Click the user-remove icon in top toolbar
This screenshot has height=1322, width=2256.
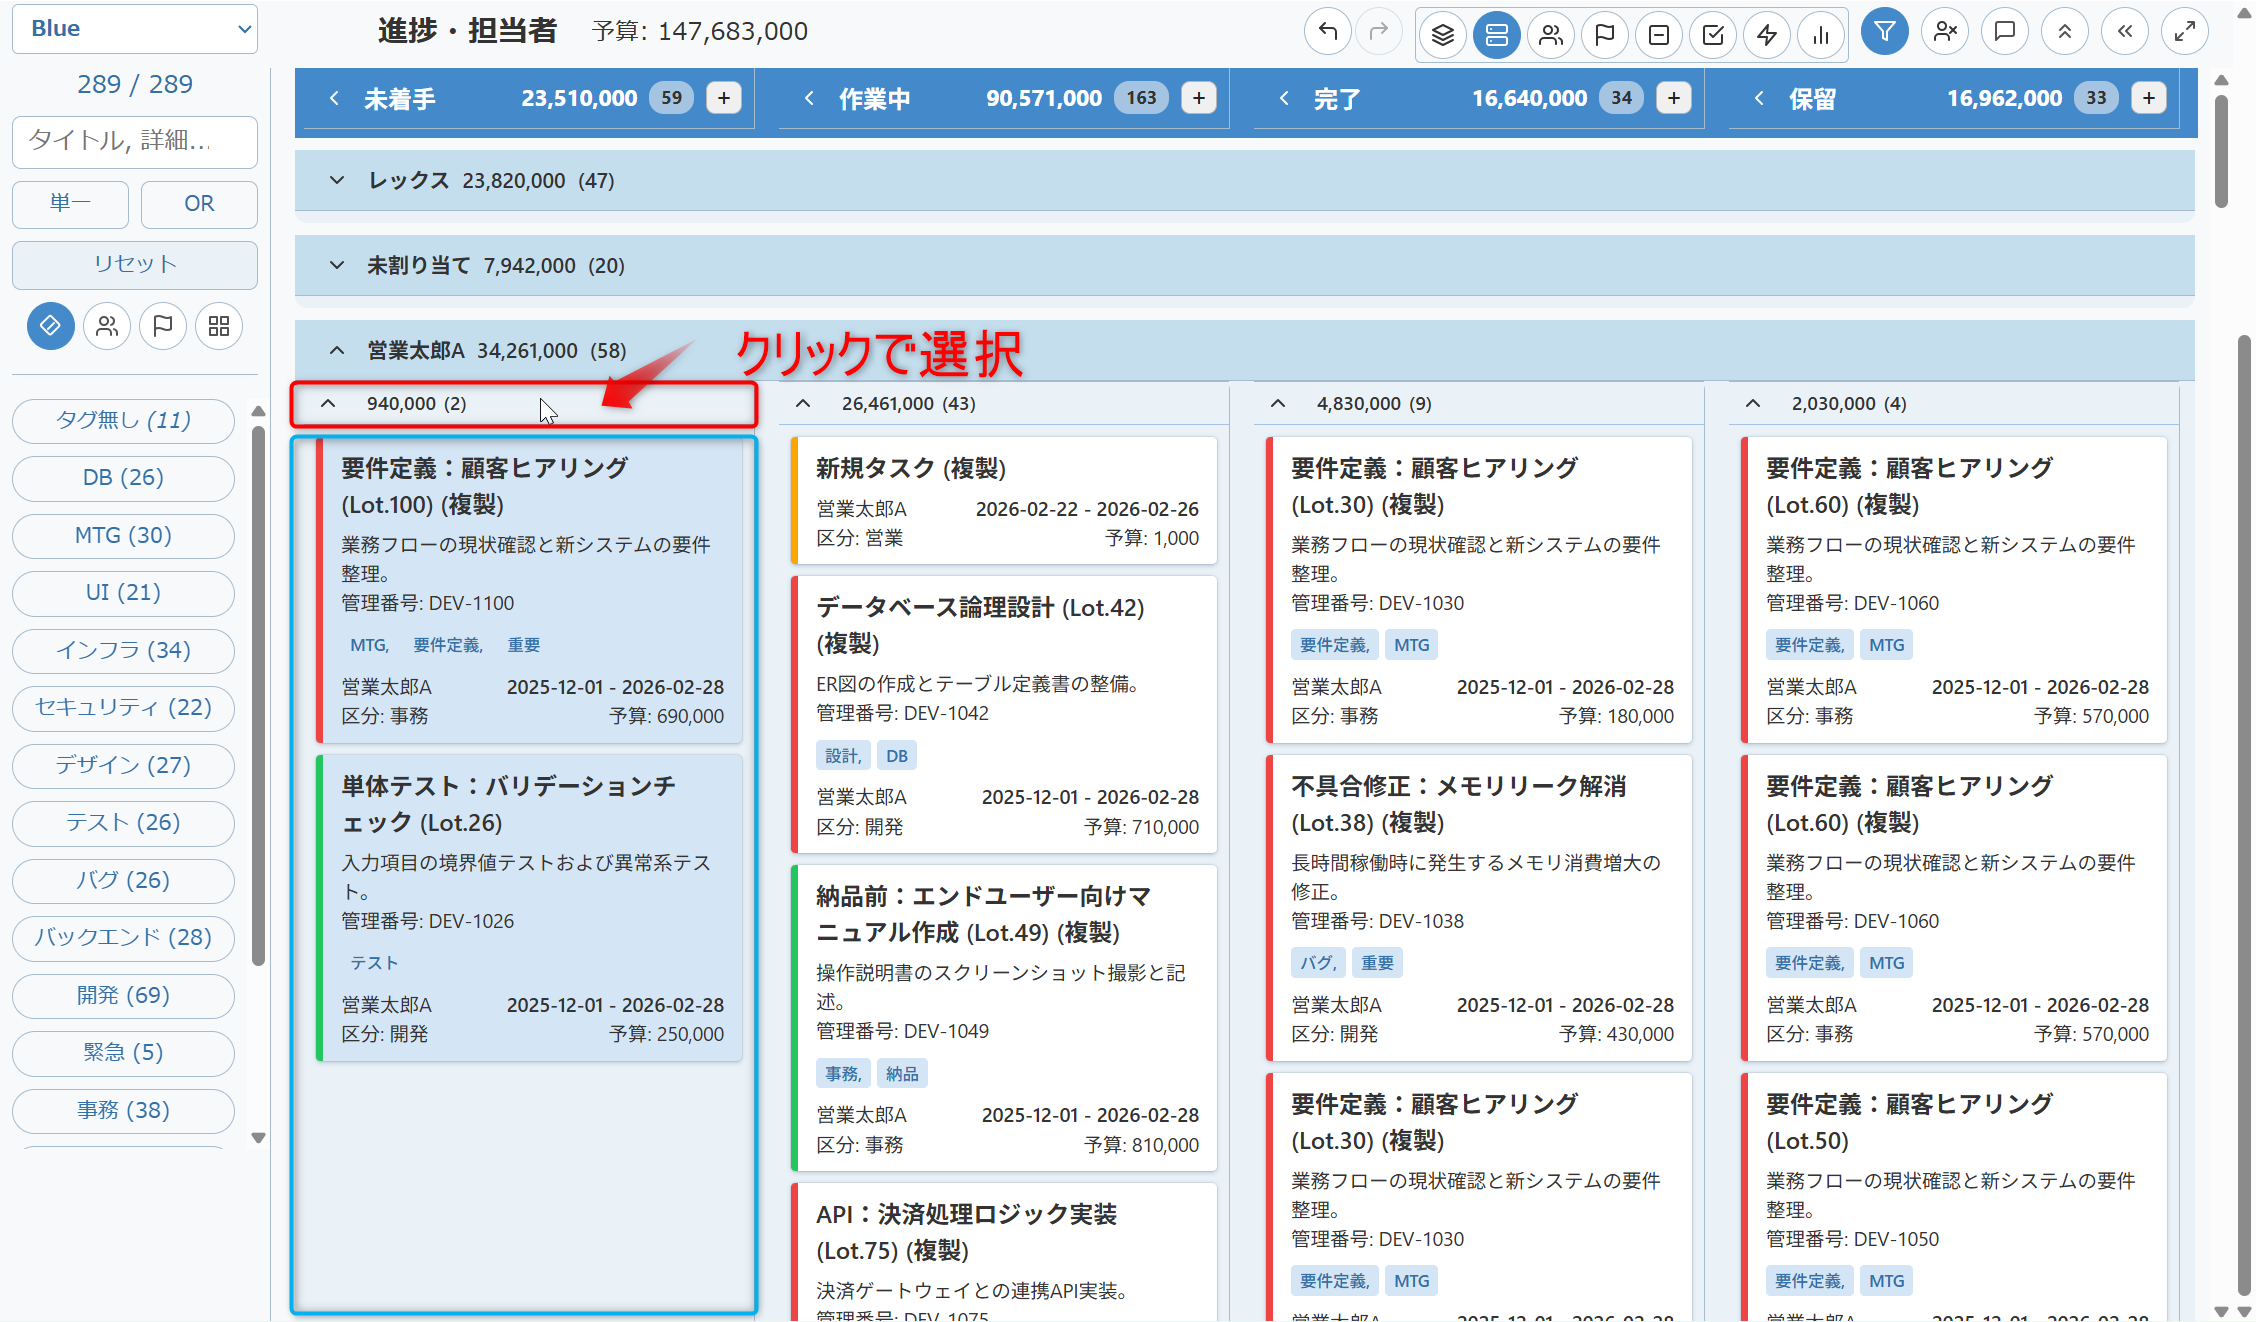coord(1944,32)
